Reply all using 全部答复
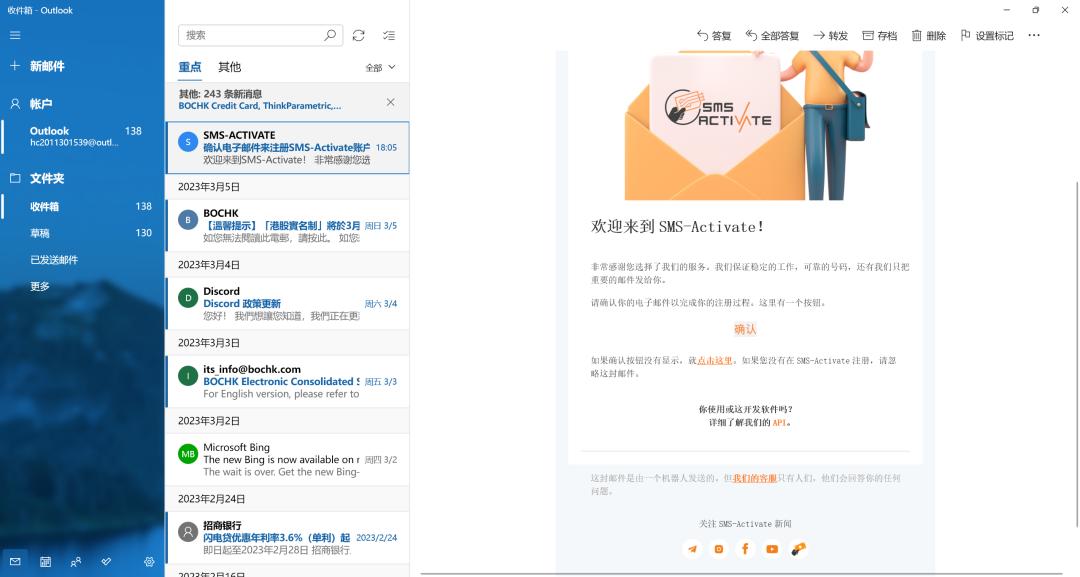The image size is (1080, 577). [772, 36]
